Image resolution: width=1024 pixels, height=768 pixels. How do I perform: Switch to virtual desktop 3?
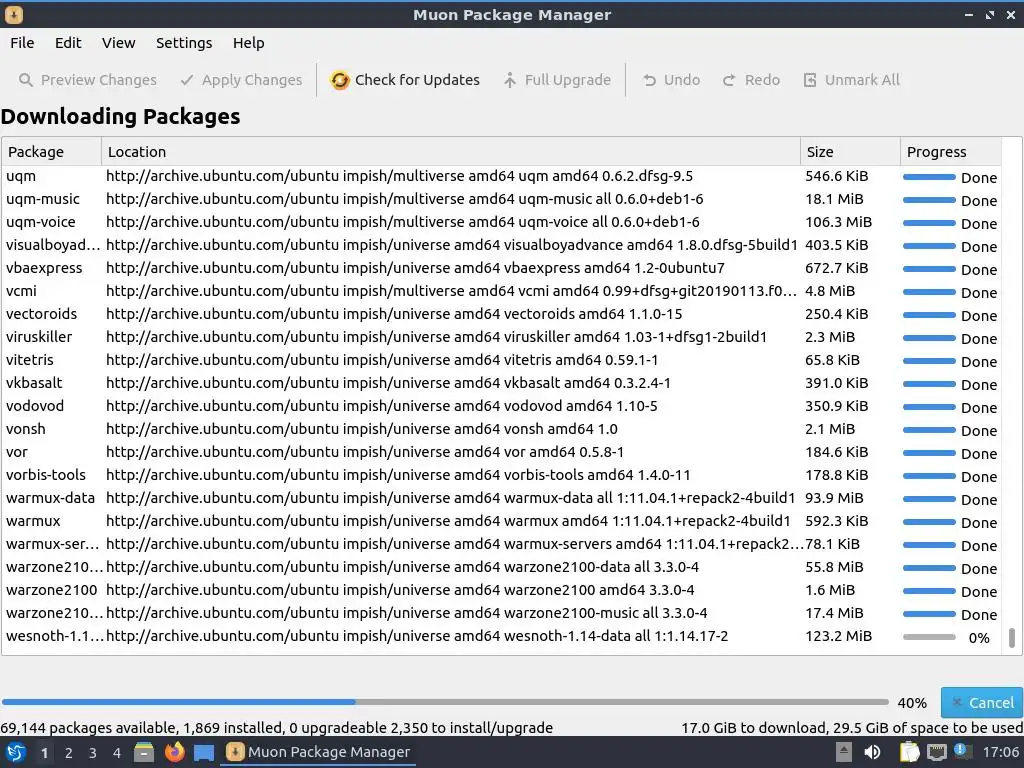[93, 753]
